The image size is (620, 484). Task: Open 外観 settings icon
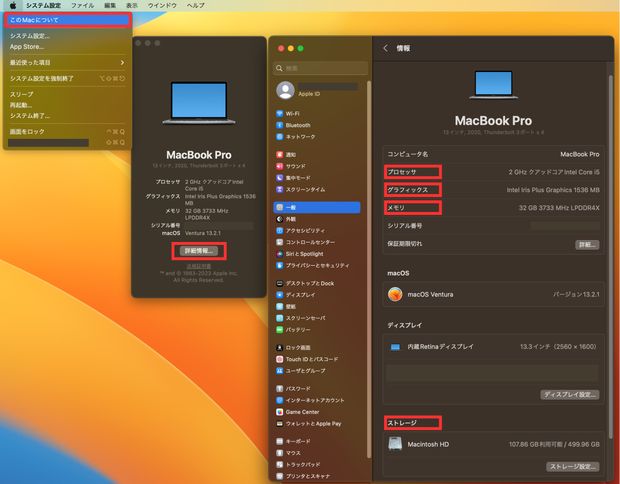(280, 219)
